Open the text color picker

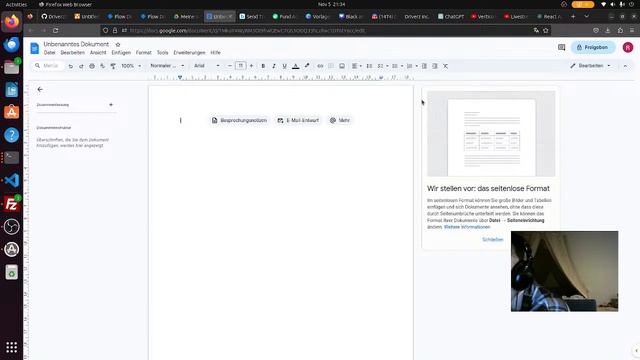pyautogui.click(x=296, y=66)
